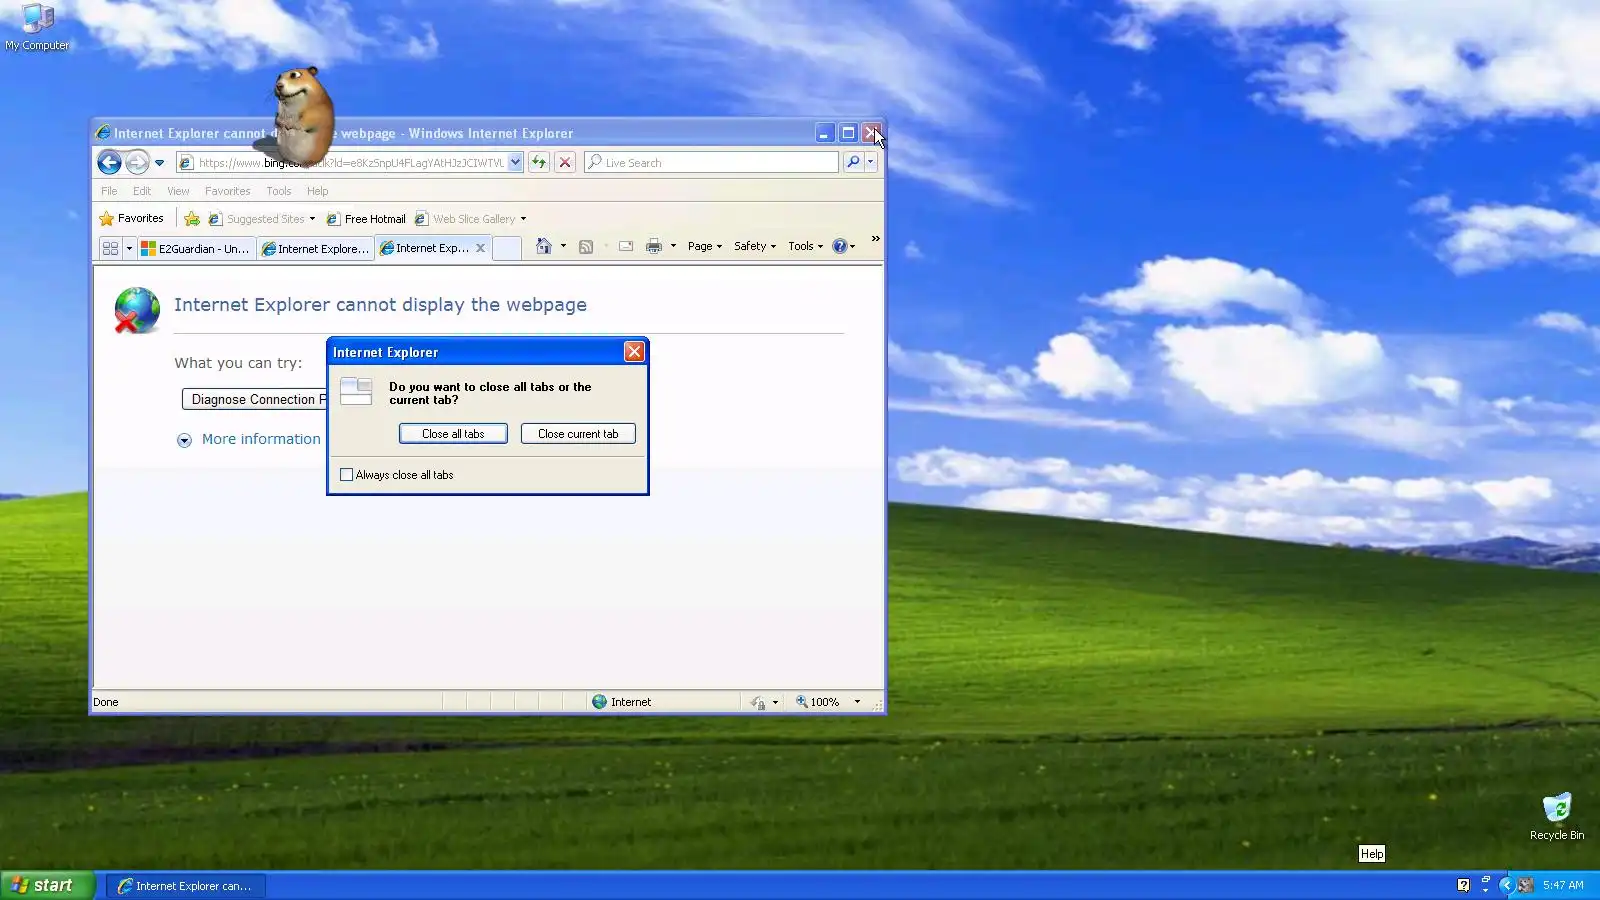1600x900 pixels.
Task: Click the Back navigation arrow in Internet Explorer
Action: [110, 162]
